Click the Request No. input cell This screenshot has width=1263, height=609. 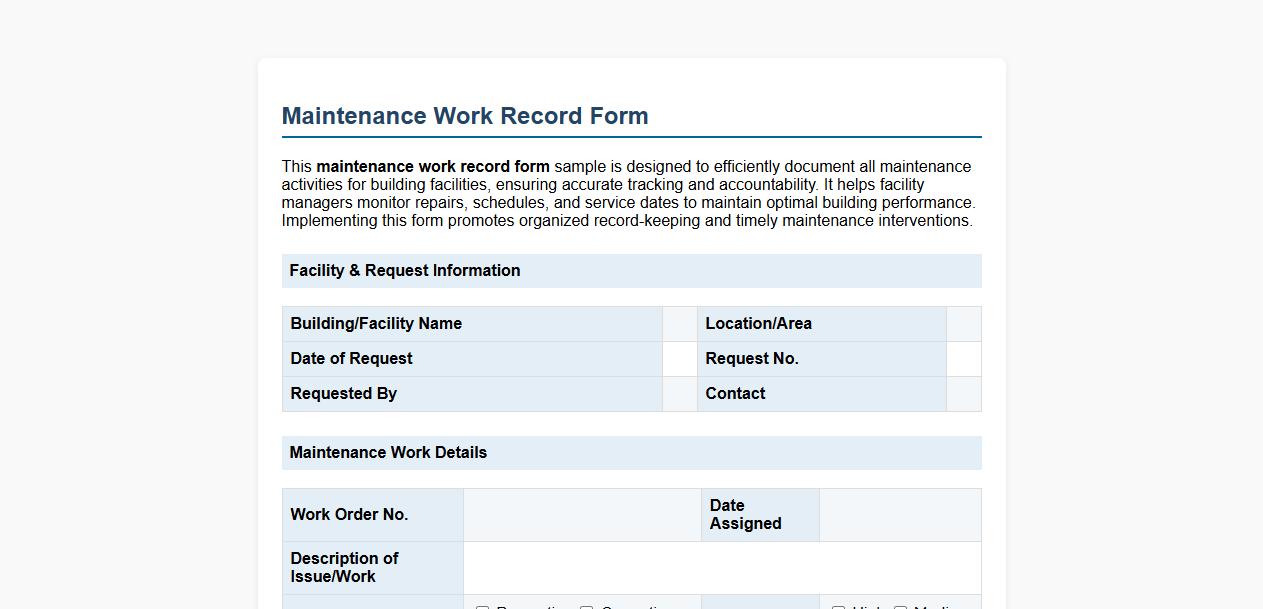pyautogui.click(x=962, y=358)
